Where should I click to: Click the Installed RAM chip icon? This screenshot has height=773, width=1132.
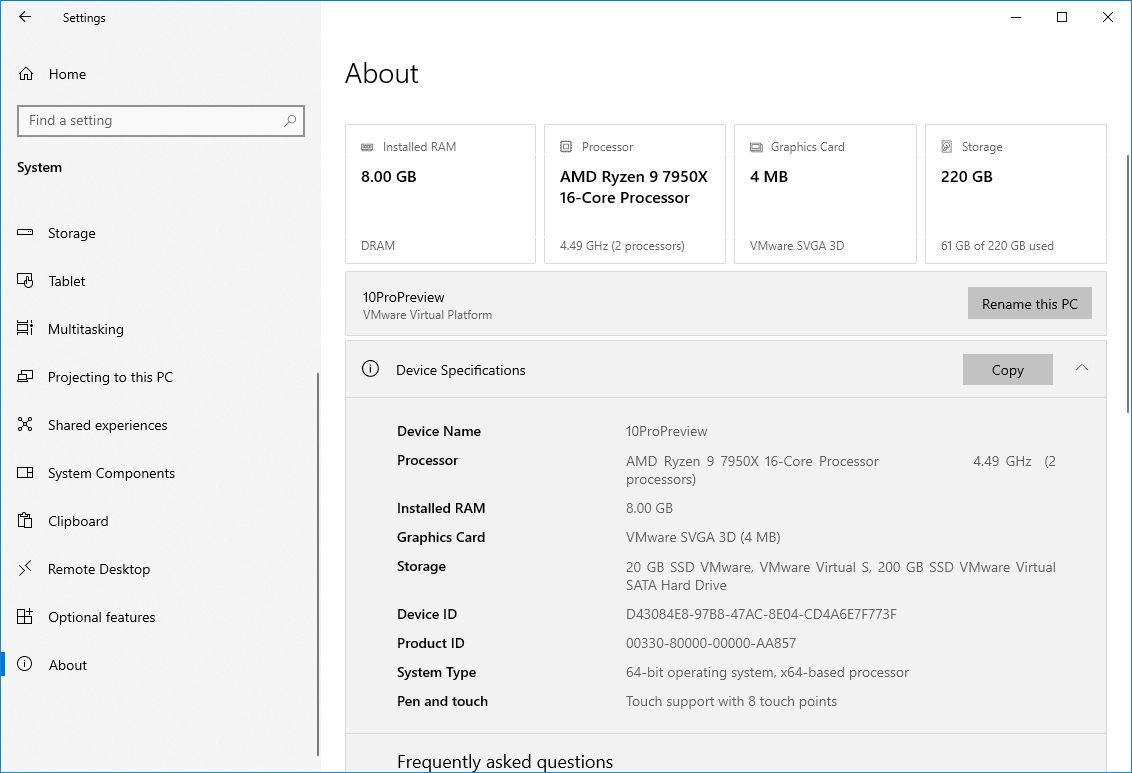[x=367, y=147]
